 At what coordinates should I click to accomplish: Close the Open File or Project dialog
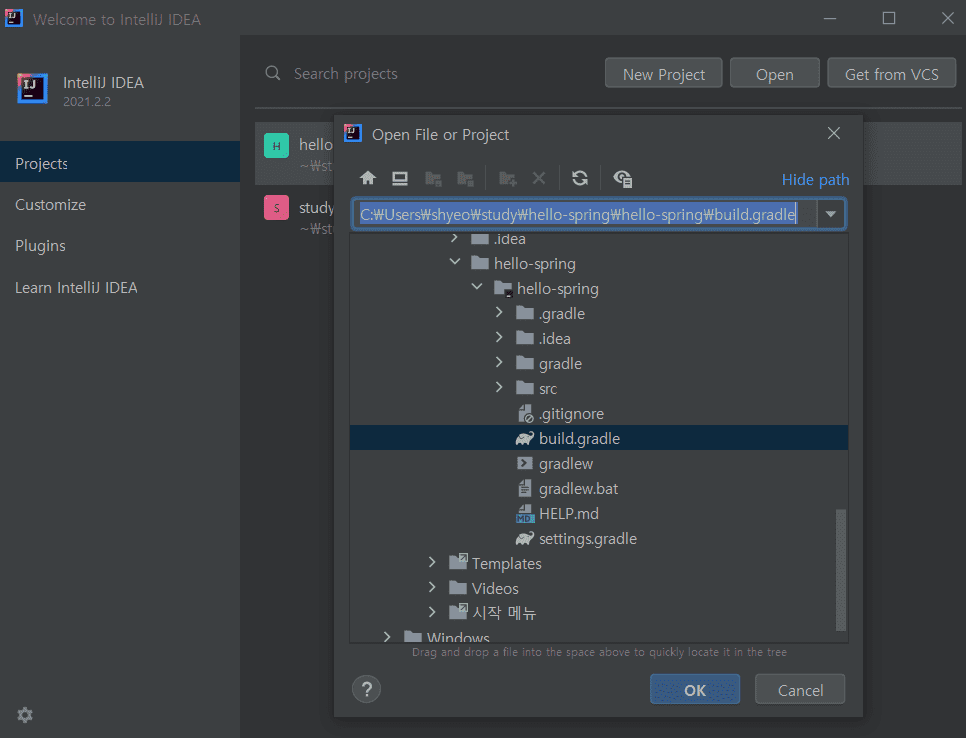834,133
